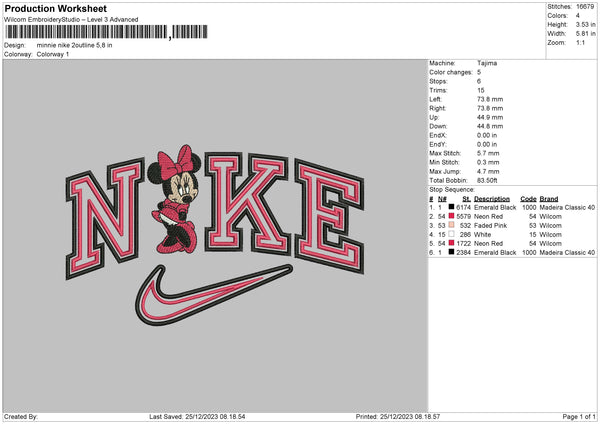Click the barcode under the worksheet title
The width and height of the screenshot is (600, 424).
[106, 32]
